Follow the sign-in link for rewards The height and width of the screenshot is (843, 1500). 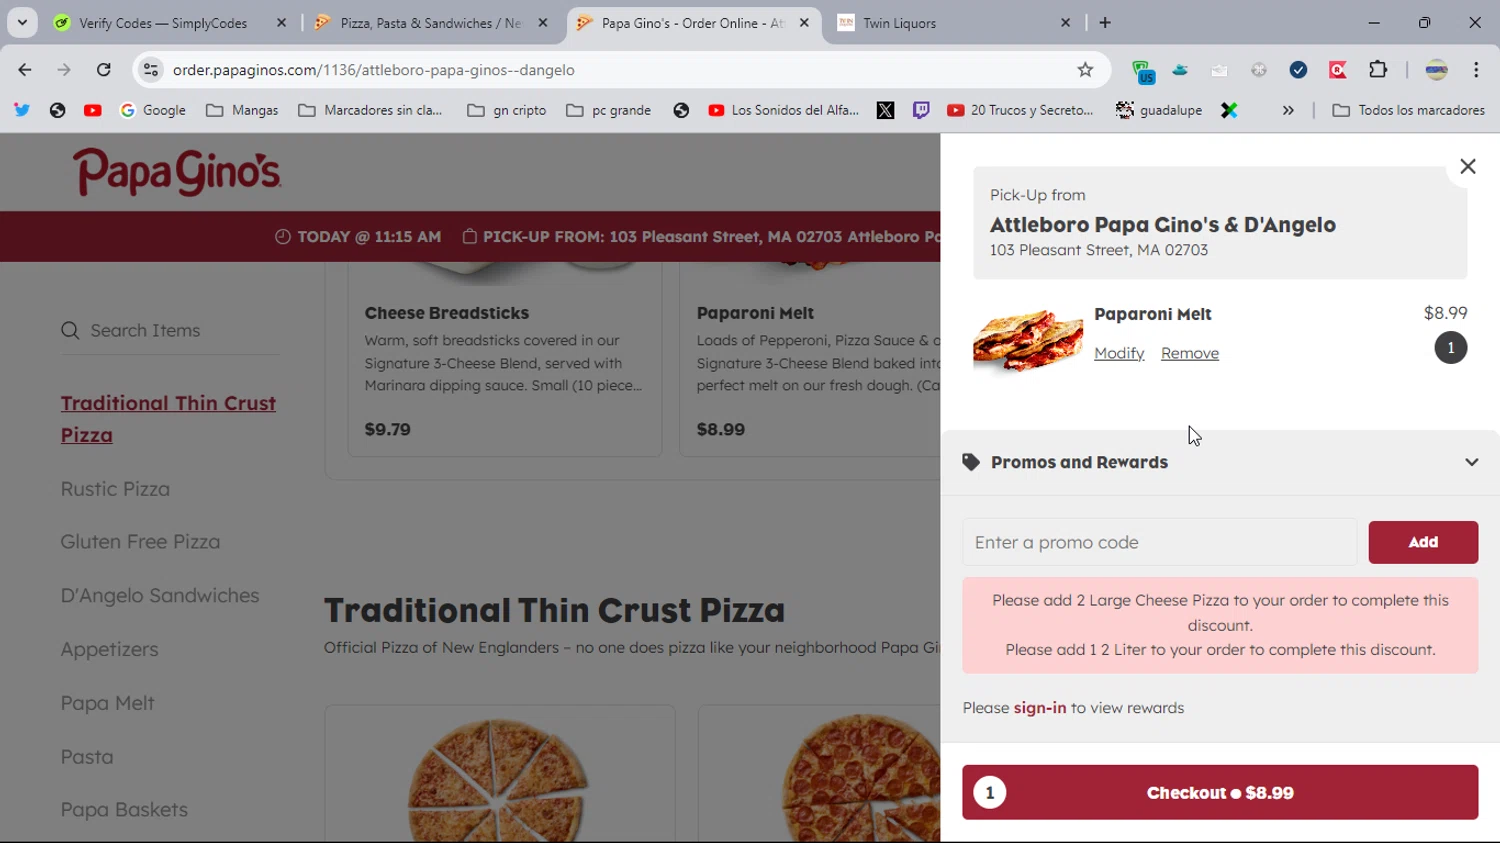click(x=1039, y=708)
